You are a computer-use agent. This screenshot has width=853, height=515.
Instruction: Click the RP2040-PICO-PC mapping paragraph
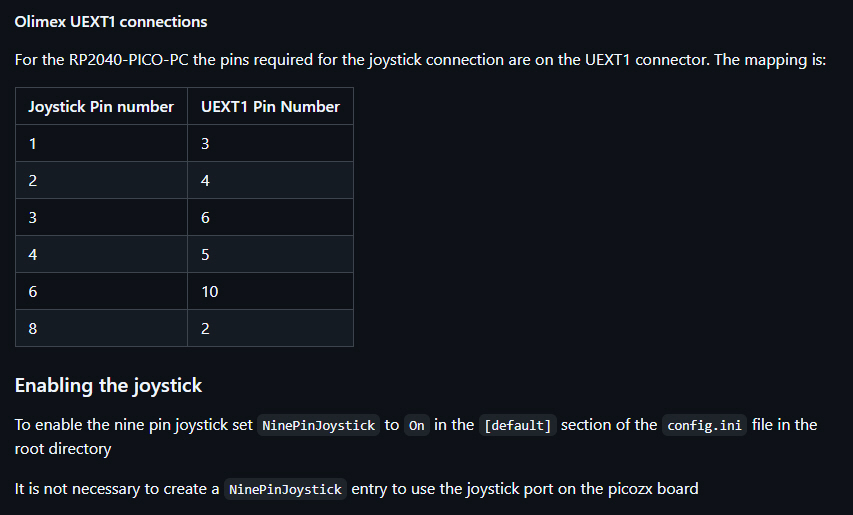click(420, 60)
